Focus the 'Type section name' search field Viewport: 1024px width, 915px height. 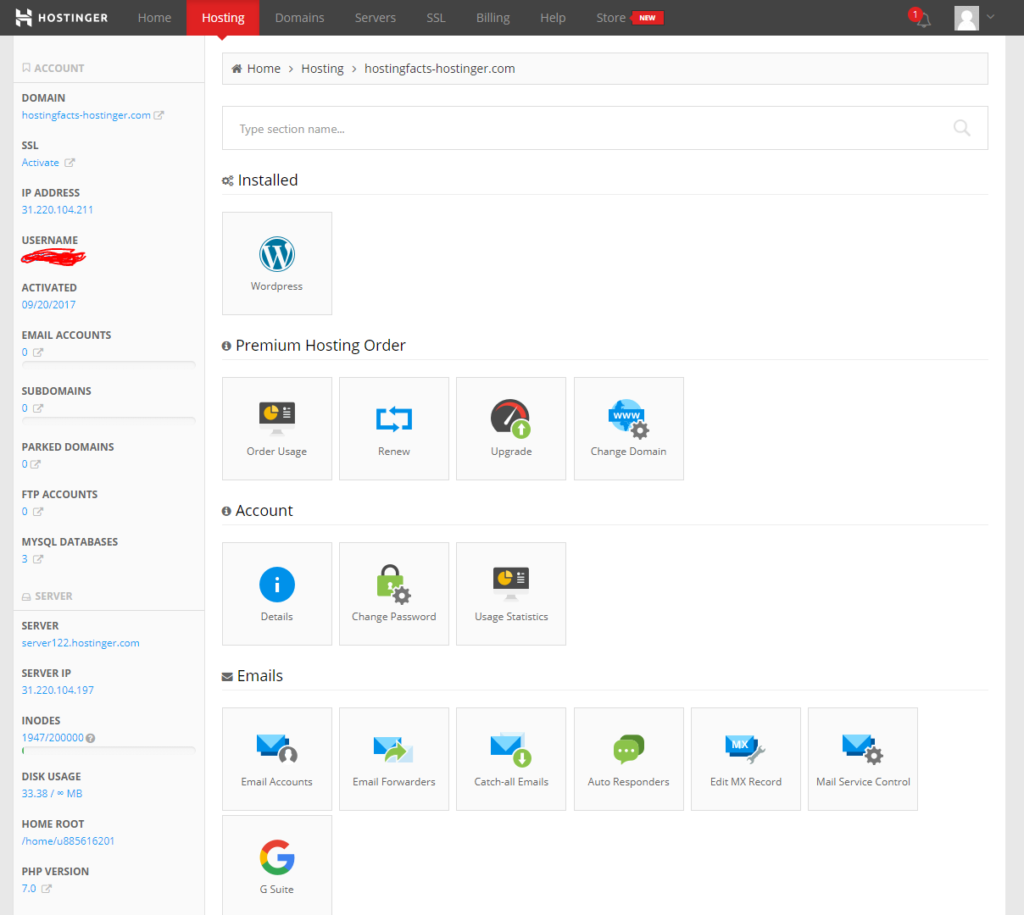coord(605,128)
